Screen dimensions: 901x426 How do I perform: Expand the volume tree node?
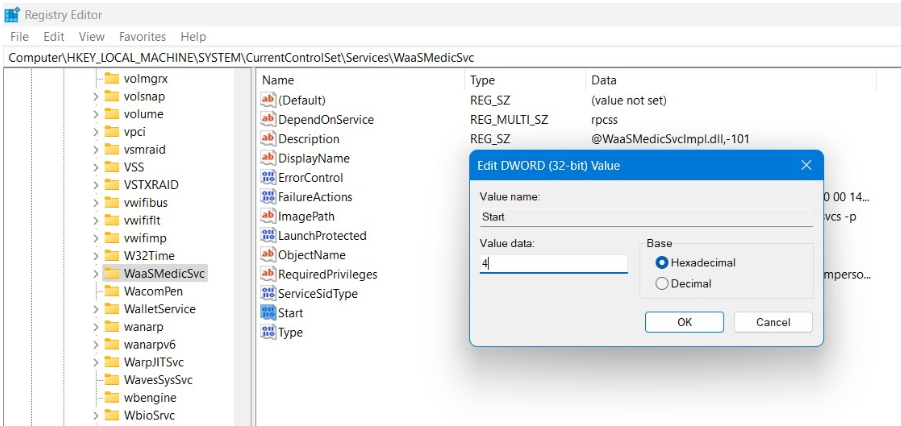(95, 114)
